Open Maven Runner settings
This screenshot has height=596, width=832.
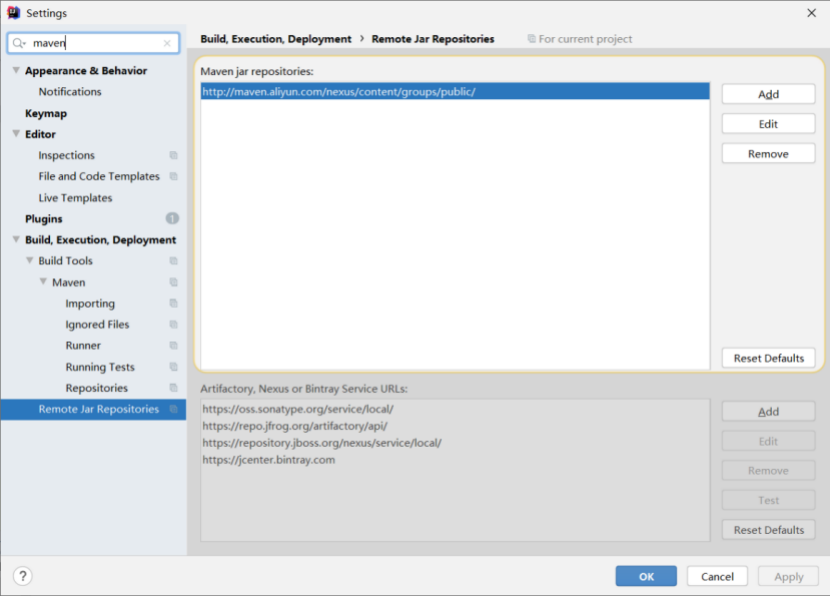(83, 345)
